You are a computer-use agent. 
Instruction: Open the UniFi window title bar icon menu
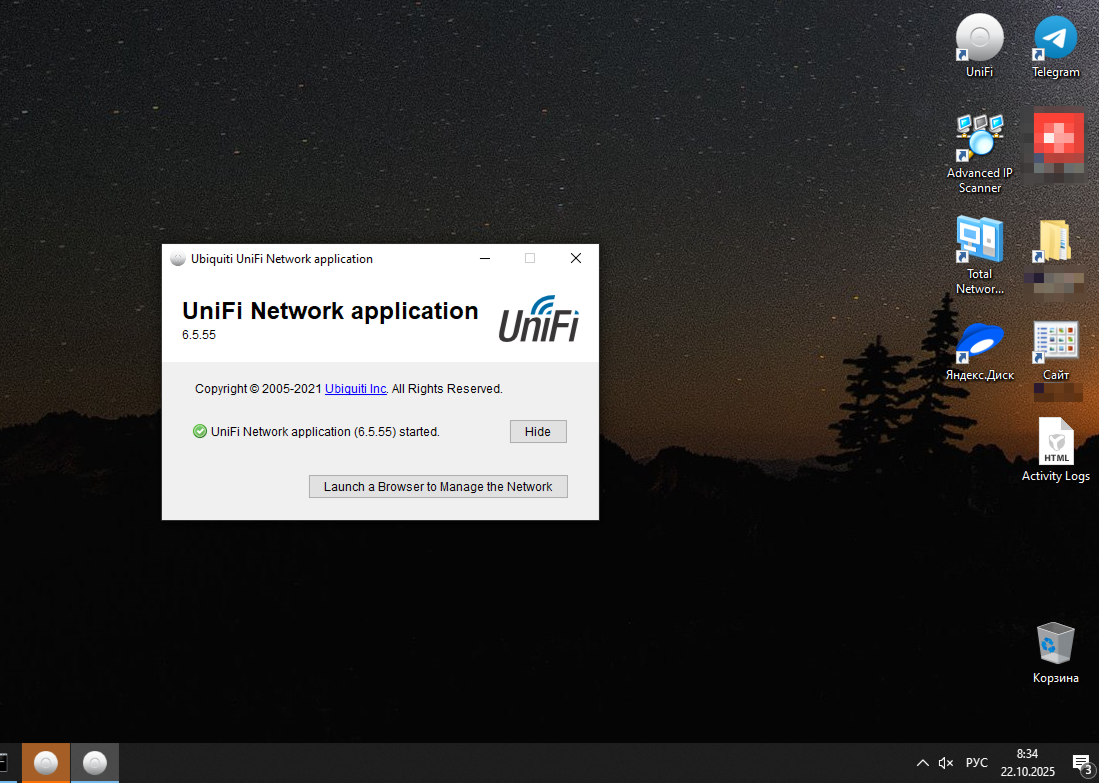coord(178,259)
